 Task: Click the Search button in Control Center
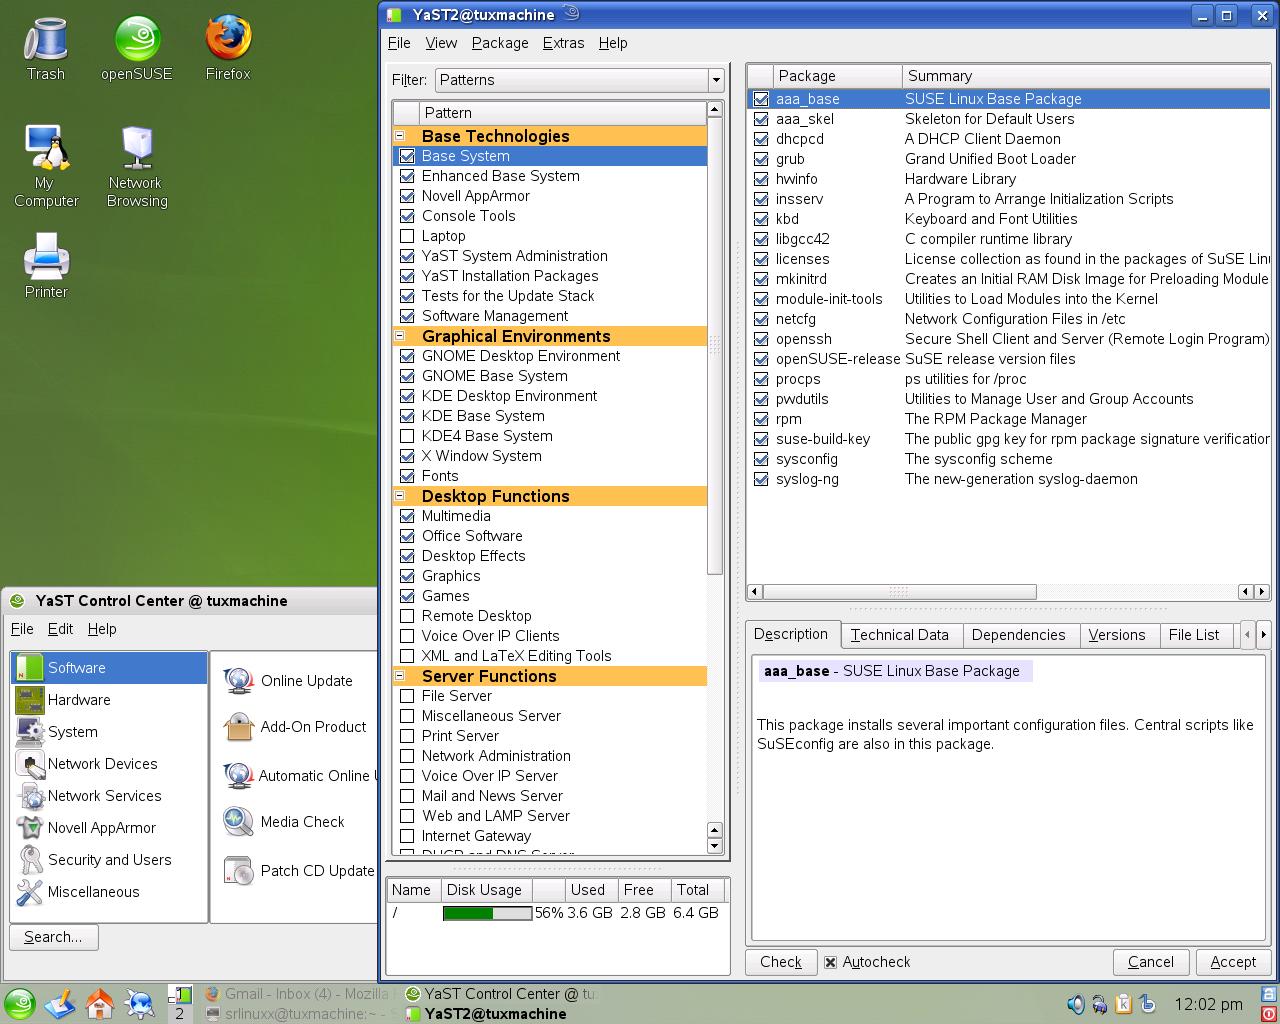(x=53, y=937)
